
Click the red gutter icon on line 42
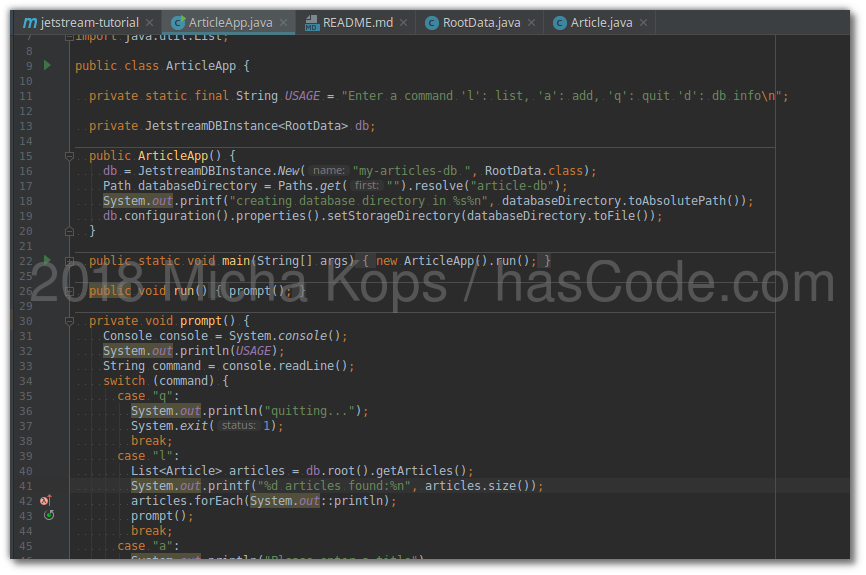46,500
